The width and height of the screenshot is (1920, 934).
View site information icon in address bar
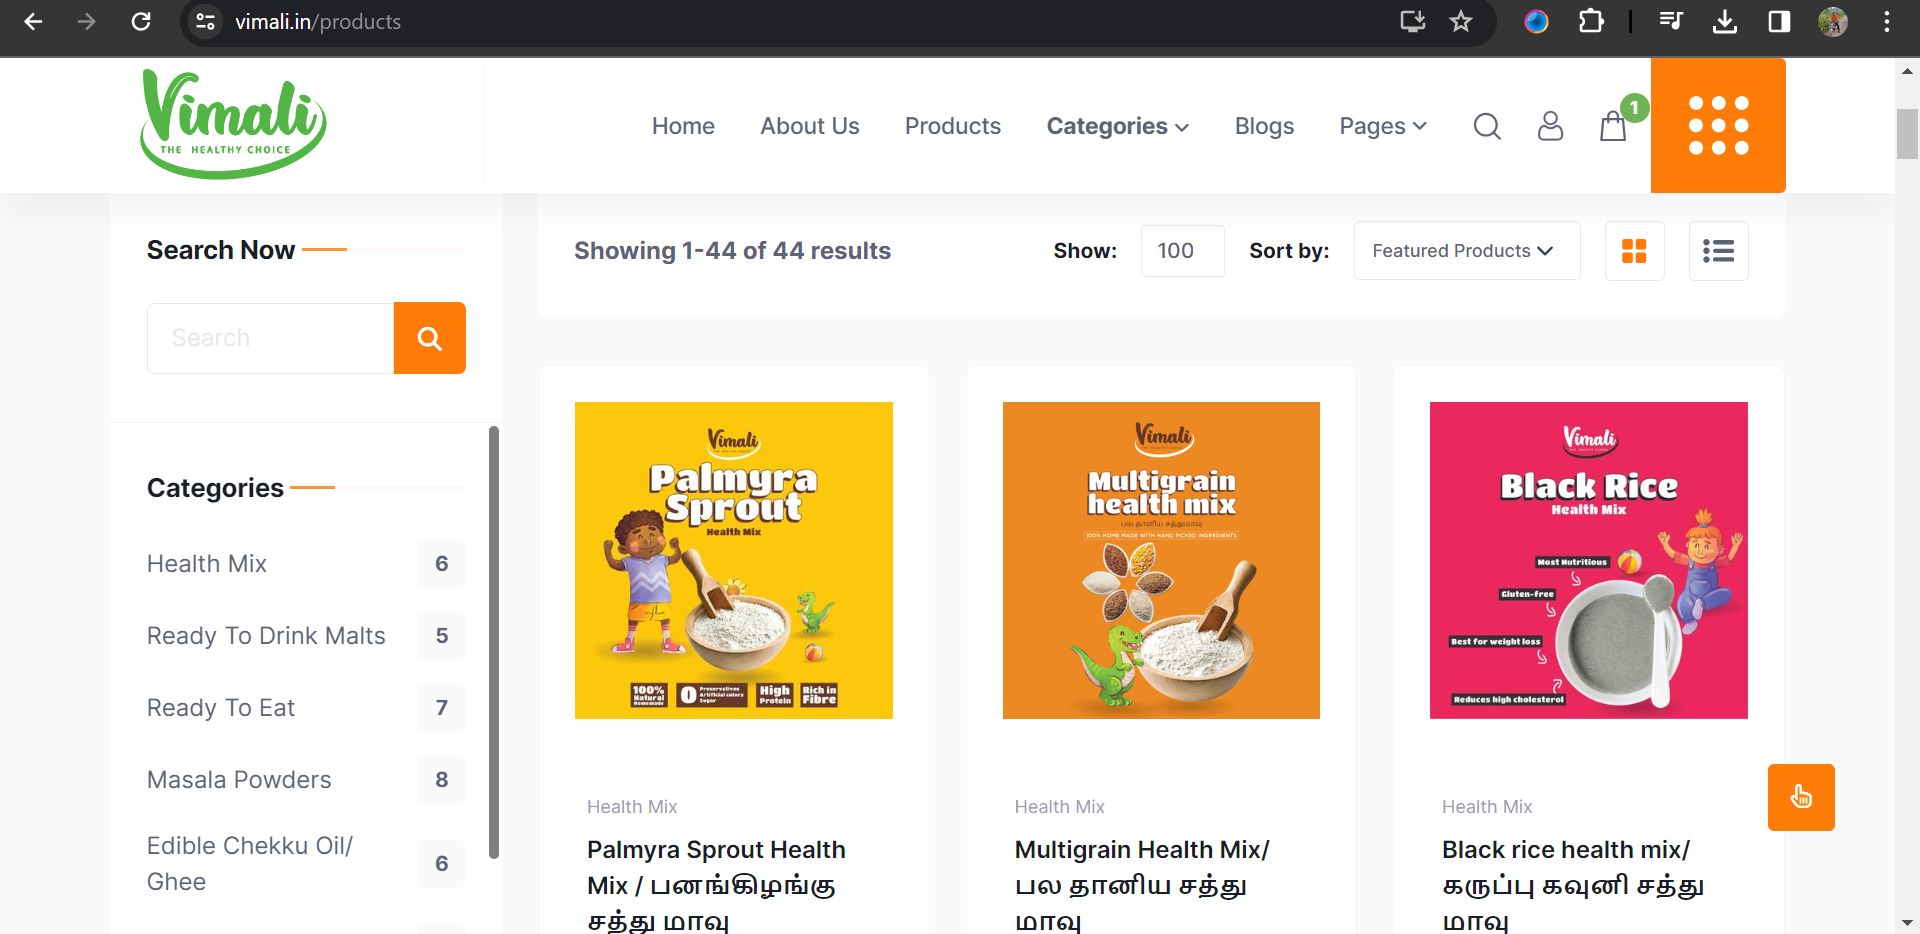[x=206, y=21]
